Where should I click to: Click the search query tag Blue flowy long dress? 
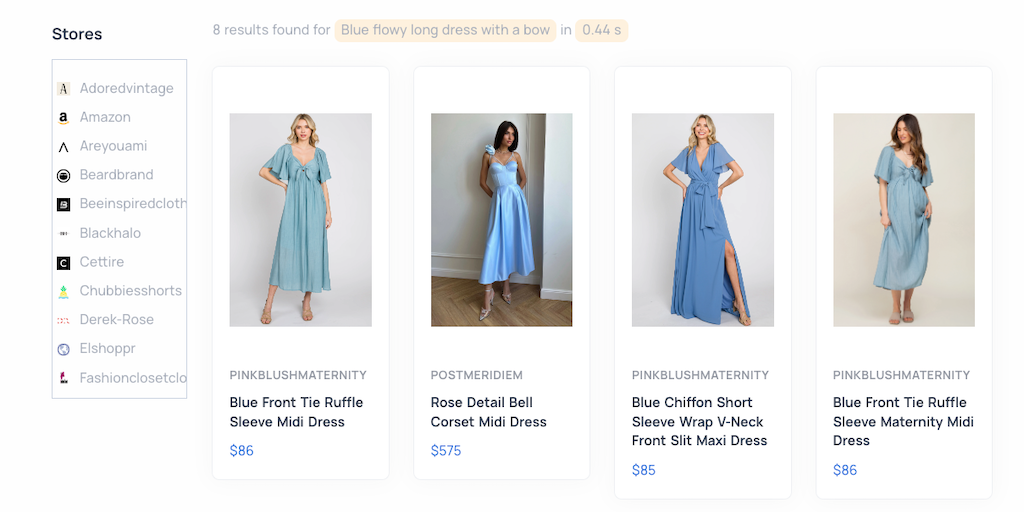(x=445, y=30)
